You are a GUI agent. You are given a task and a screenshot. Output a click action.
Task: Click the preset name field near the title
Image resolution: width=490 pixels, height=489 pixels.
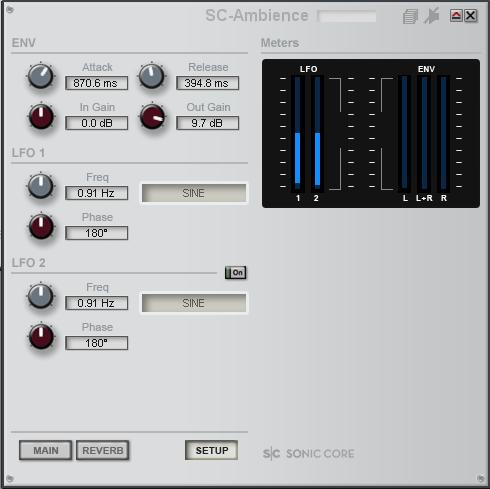[347, 16]
